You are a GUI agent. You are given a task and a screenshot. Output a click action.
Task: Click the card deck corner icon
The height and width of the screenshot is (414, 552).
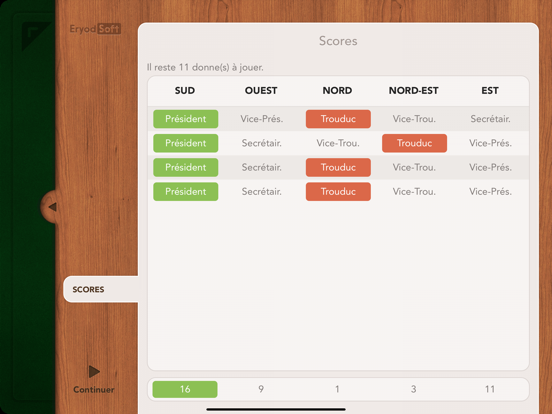point(35,36)
